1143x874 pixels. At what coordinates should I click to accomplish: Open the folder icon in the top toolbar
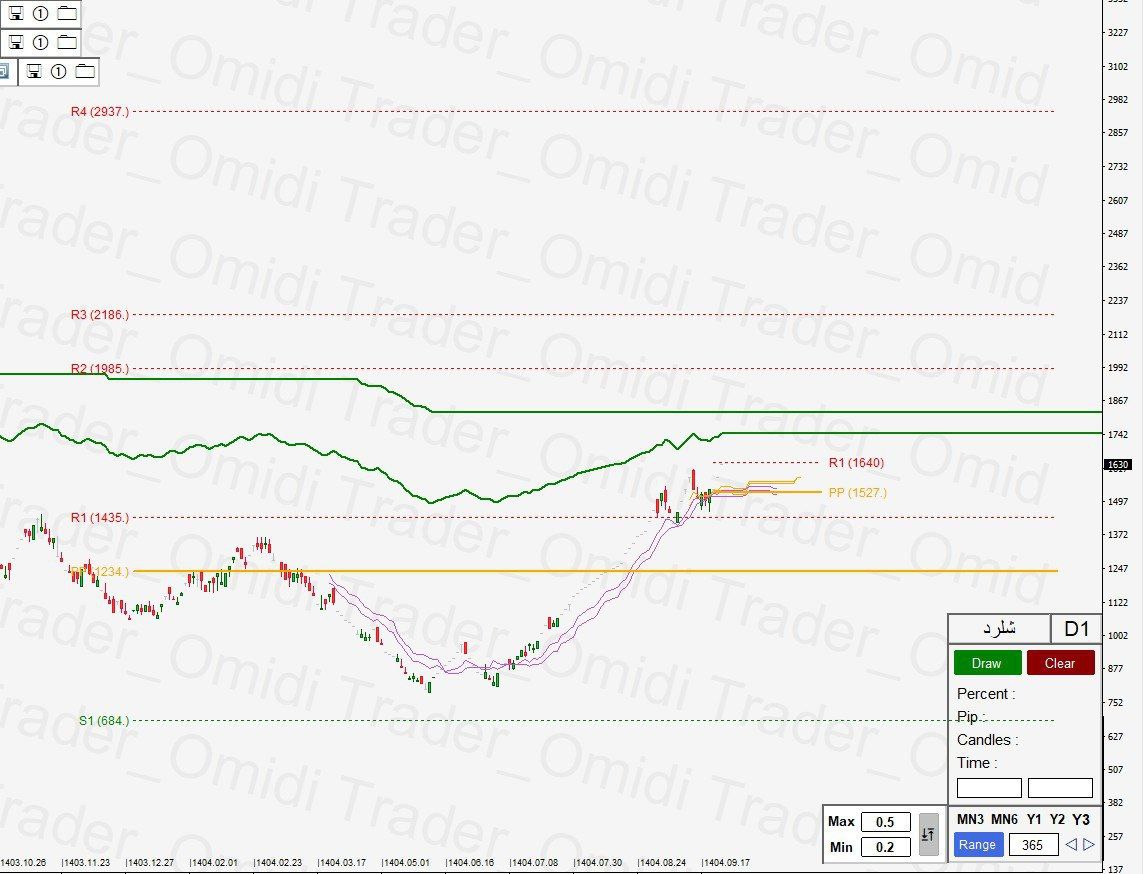coord(67,14)
